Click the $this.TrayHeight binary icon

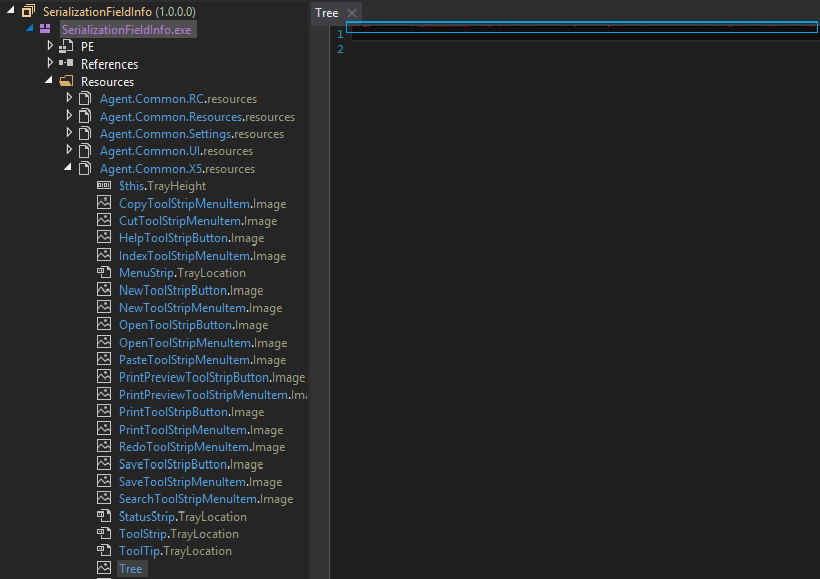click(x=104, y=186)
